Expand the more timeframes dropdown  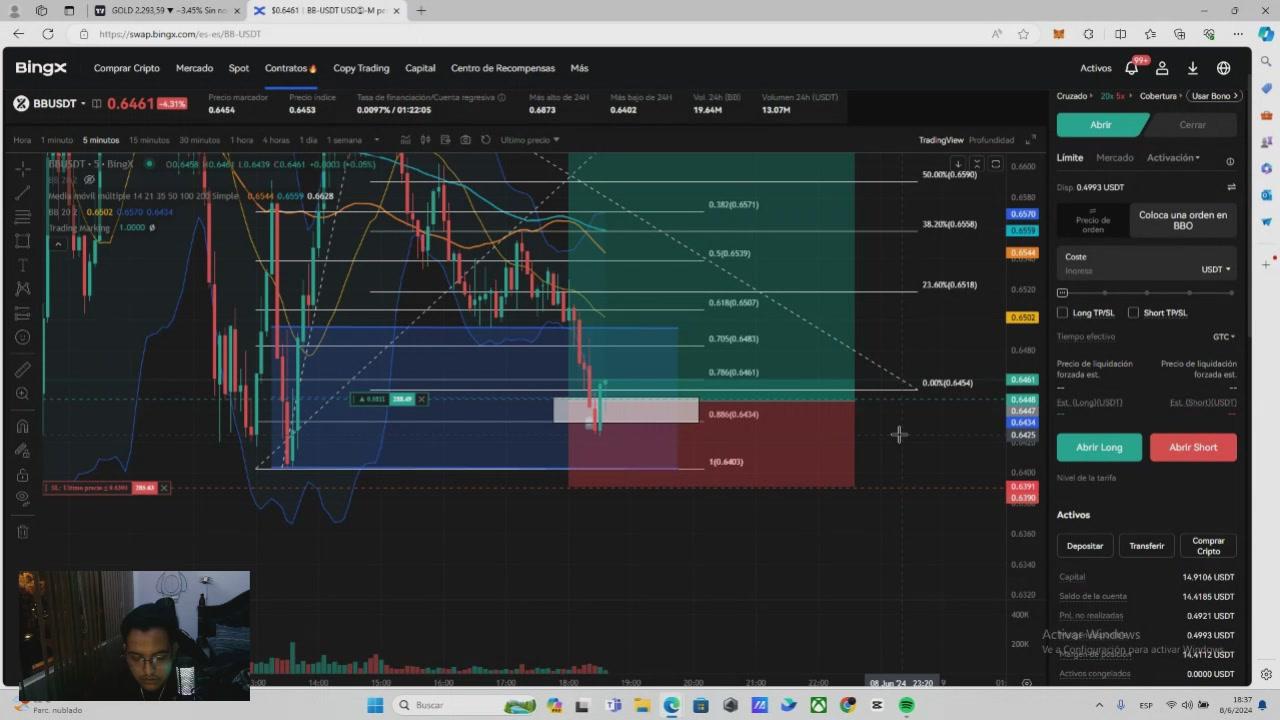pyautogui.click(x=376, y=140)
